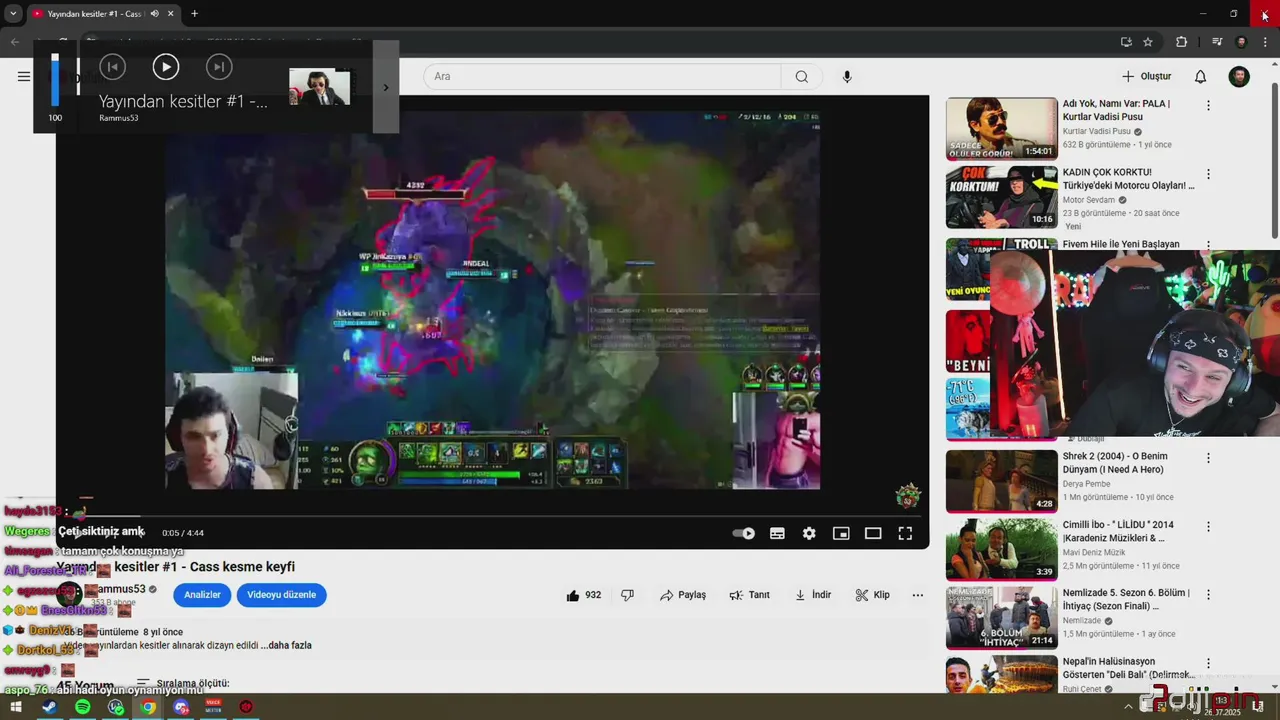The image size is (1280, 720).
Task: Open options for Cimilli İbo video
Action: point(1208,526)
